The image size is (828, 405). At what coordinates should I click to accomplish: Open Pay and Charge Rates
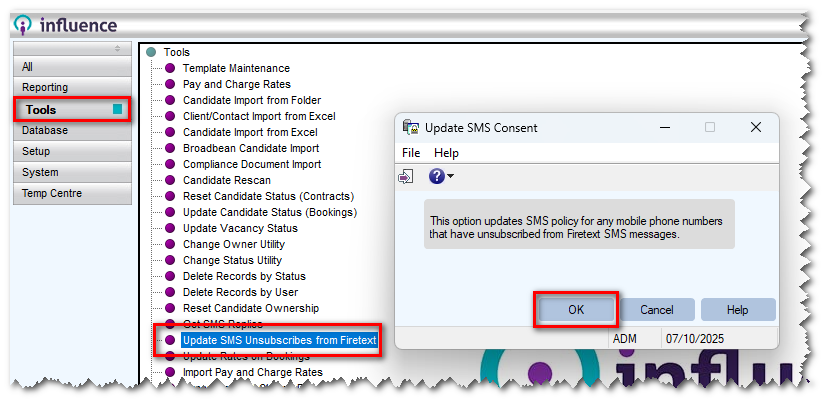point(237,84)
